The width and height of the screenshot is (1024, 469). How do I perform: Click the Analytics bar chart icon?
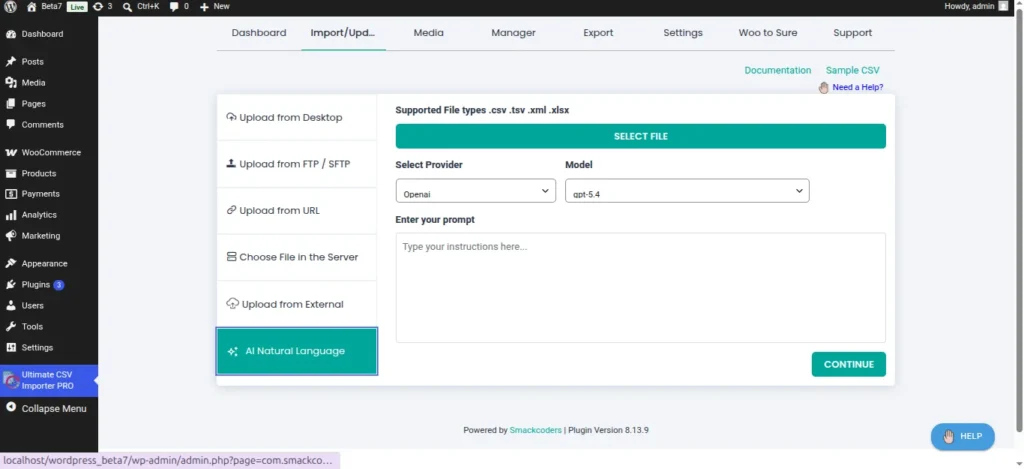click(10, 215)
